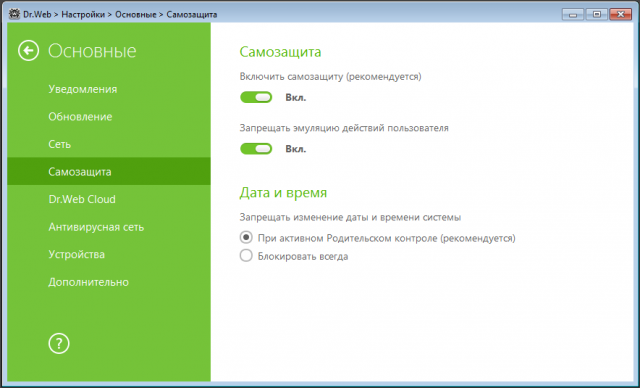Close the Dr.Web settings window
This screenshot has width=640, height=388.
(621, 15)
